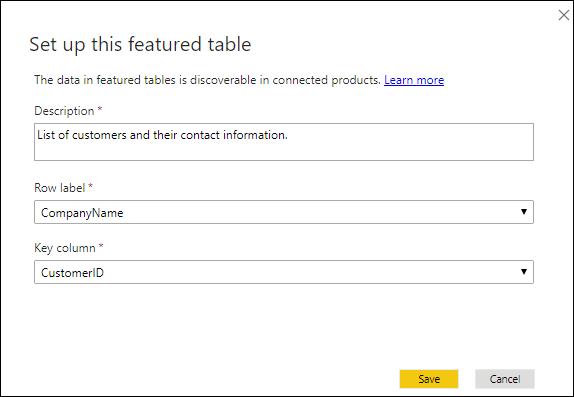
Task: Select the CompanyName combo box value
Action: tap(82, 213)
